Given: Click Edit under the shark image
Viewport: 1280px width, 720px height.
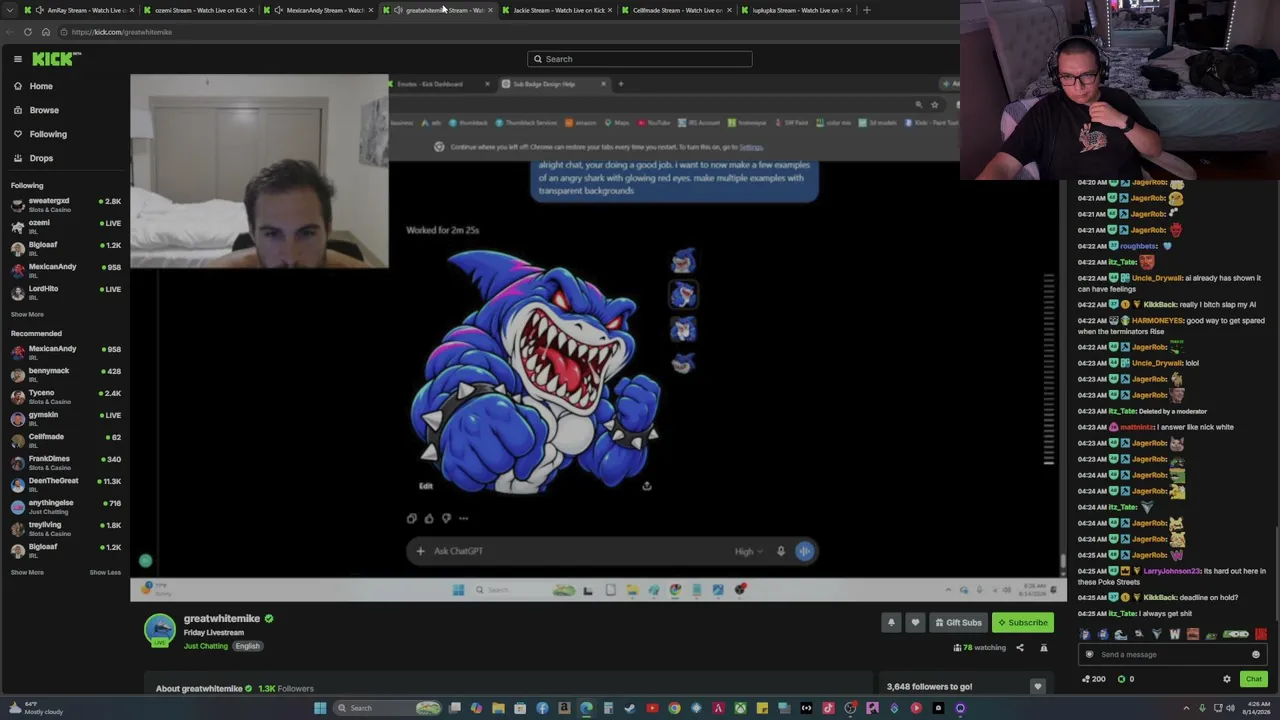Looking at the screenshot, I should (426, 486).
